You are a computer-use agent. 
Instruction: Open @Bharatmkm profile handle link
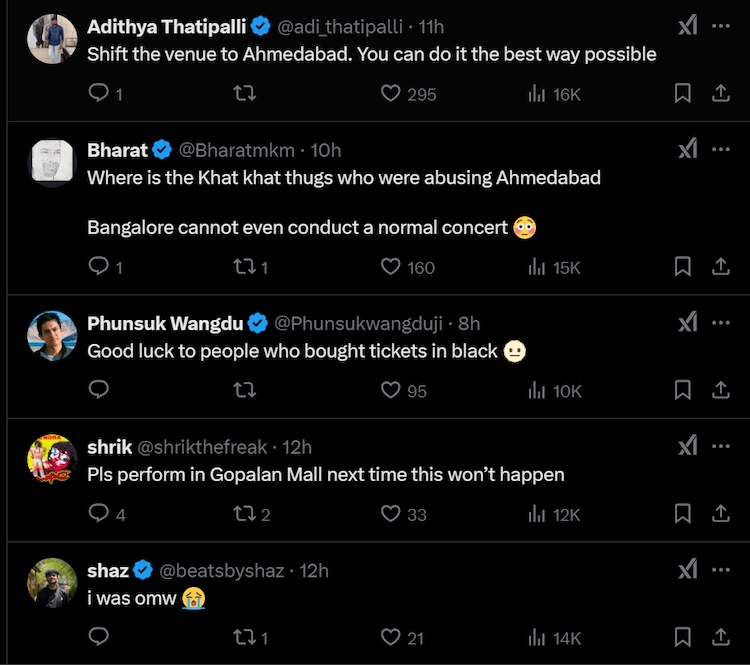click(x=237, y=150)
